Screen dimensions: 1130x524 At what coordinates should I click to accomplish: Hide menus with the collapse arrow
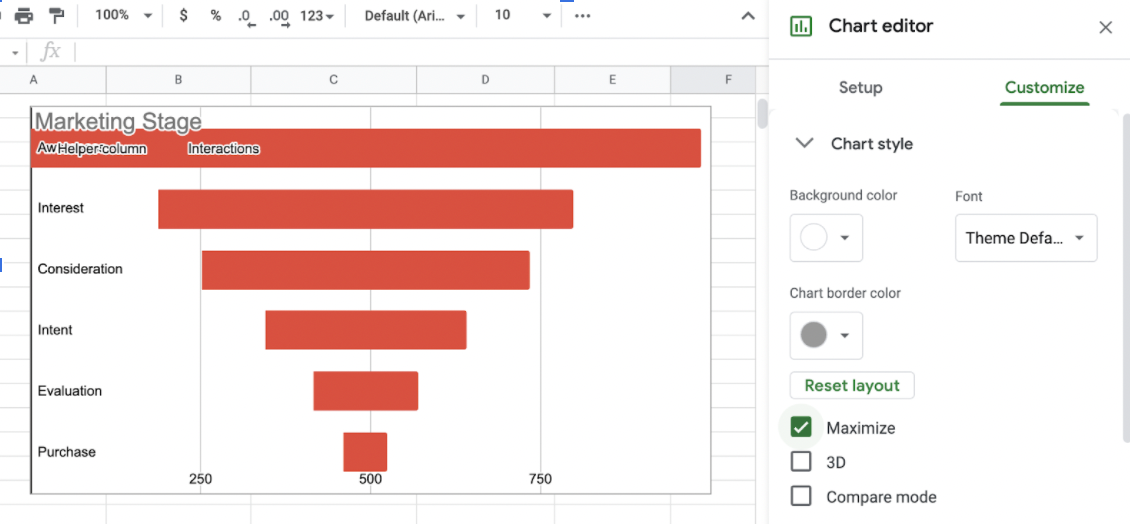747,16
